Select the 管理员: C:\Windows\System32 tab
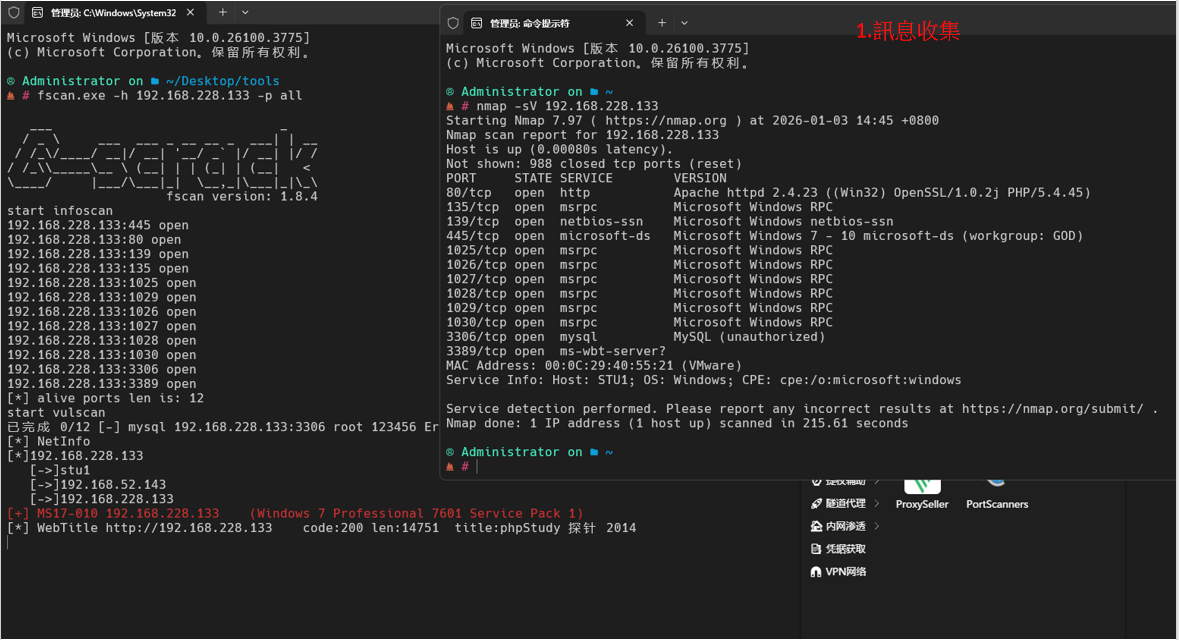Viewport: 1179px width, 640px height. tap(113, 13)
